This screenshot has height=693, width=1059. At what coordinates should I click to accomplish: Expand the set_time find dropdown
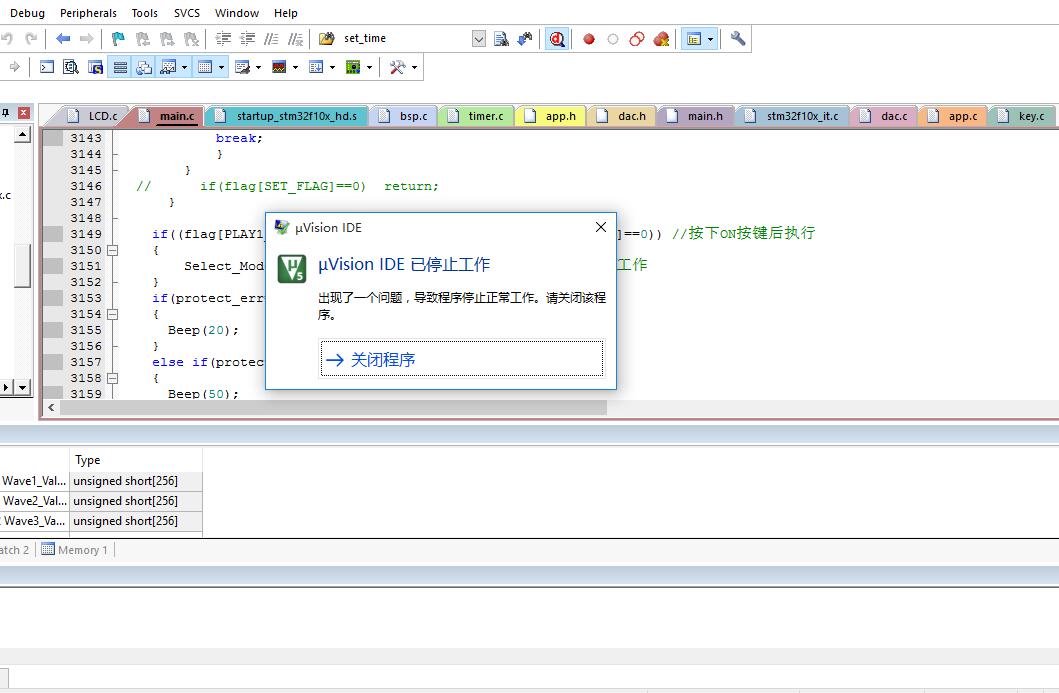[x=479, y=38]
